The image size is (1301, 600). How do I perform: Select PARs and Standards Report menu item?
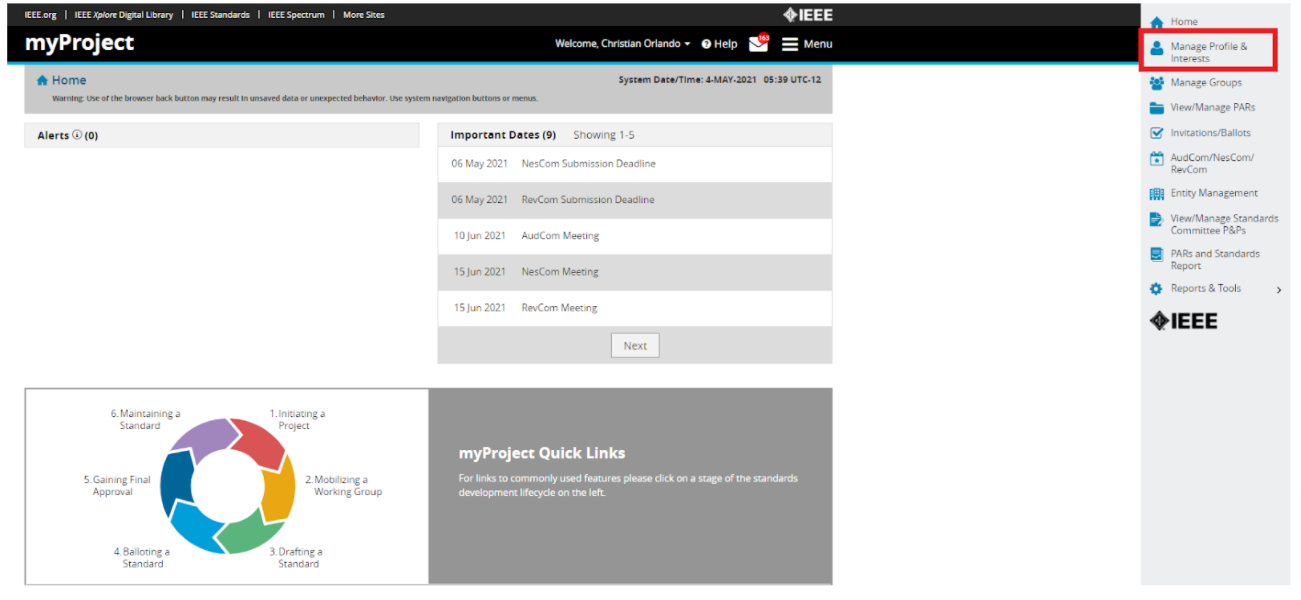pyautogui.click(x=1215, y=260)
